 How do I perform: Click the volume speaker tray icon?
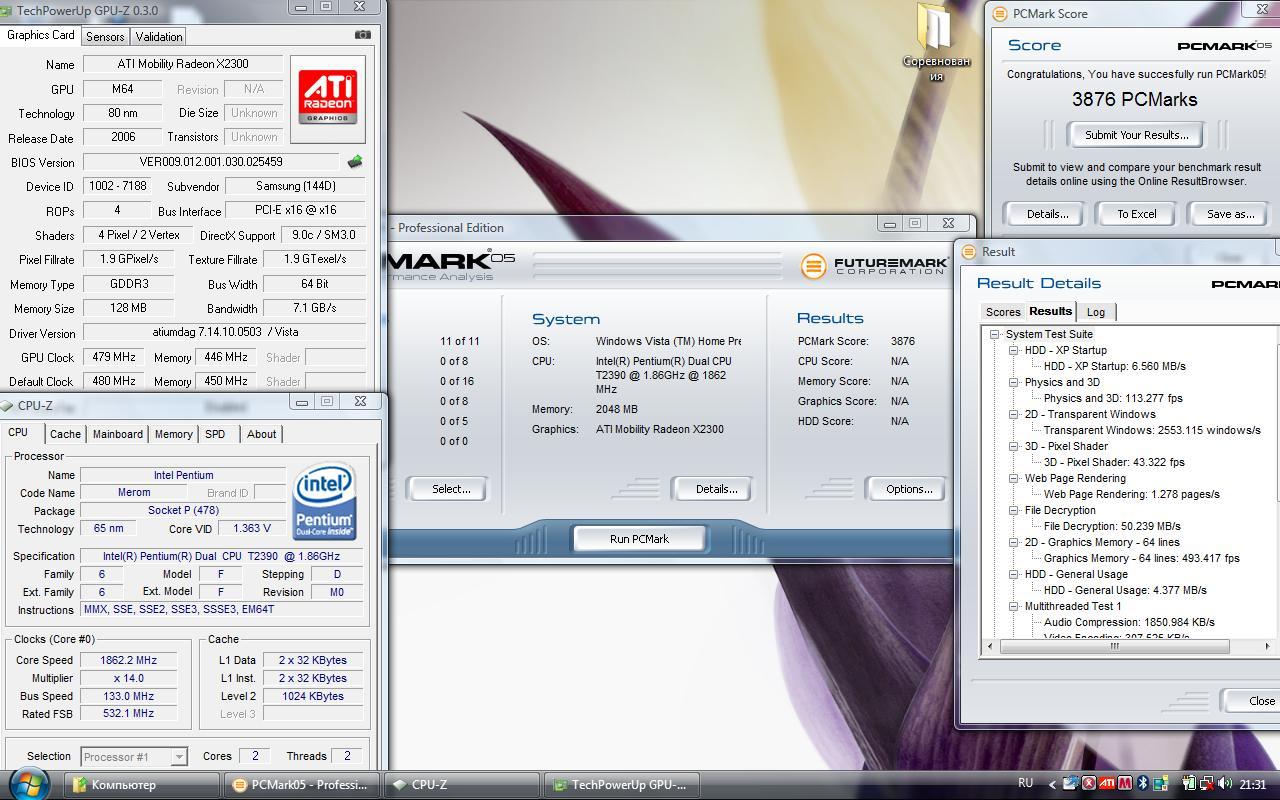pos(1225,784)
